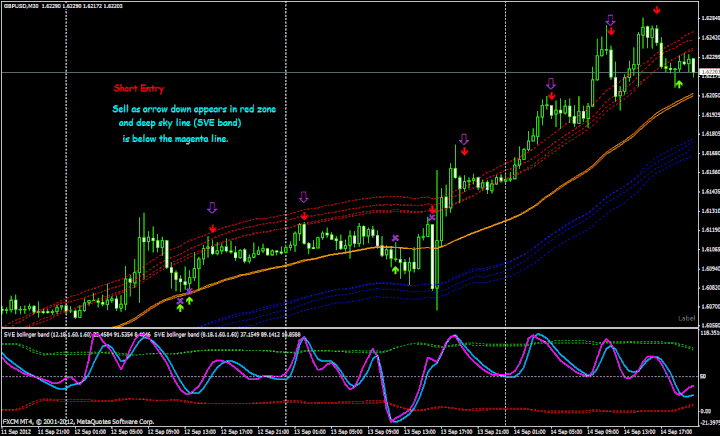This screenshot has width=720, height=436.
Task: Click '12 Sep 09:00' on the time axis
Action: point(163,432)
